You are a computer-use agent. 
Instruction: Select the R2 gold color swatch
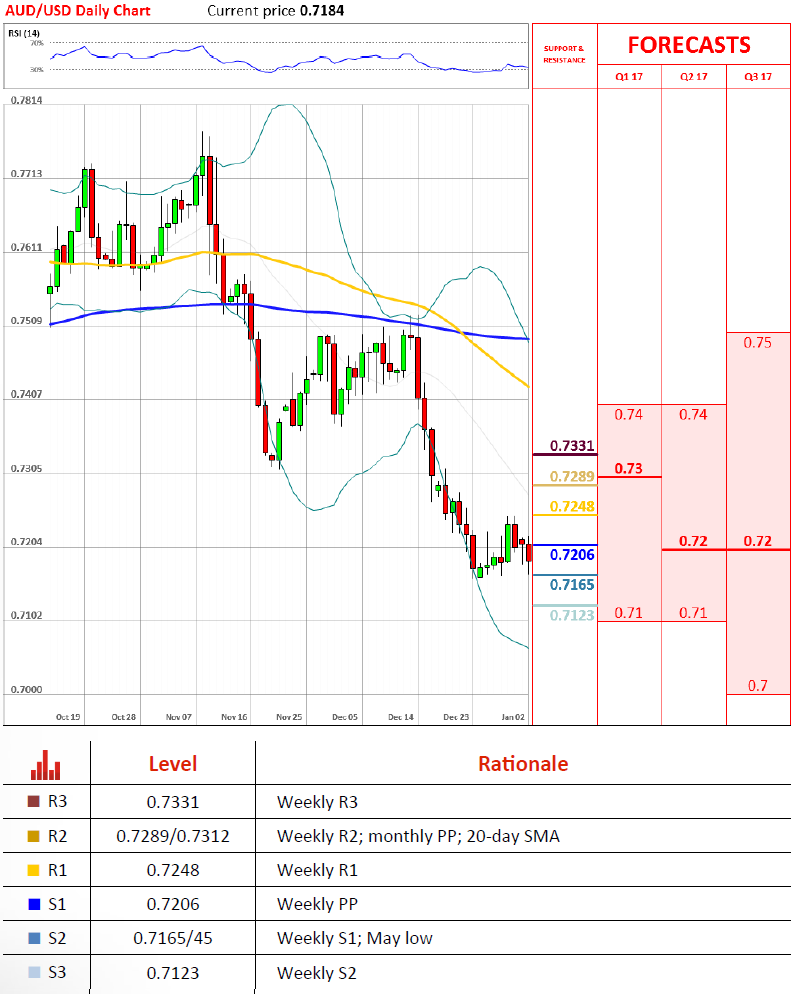[x=34, y=836]
